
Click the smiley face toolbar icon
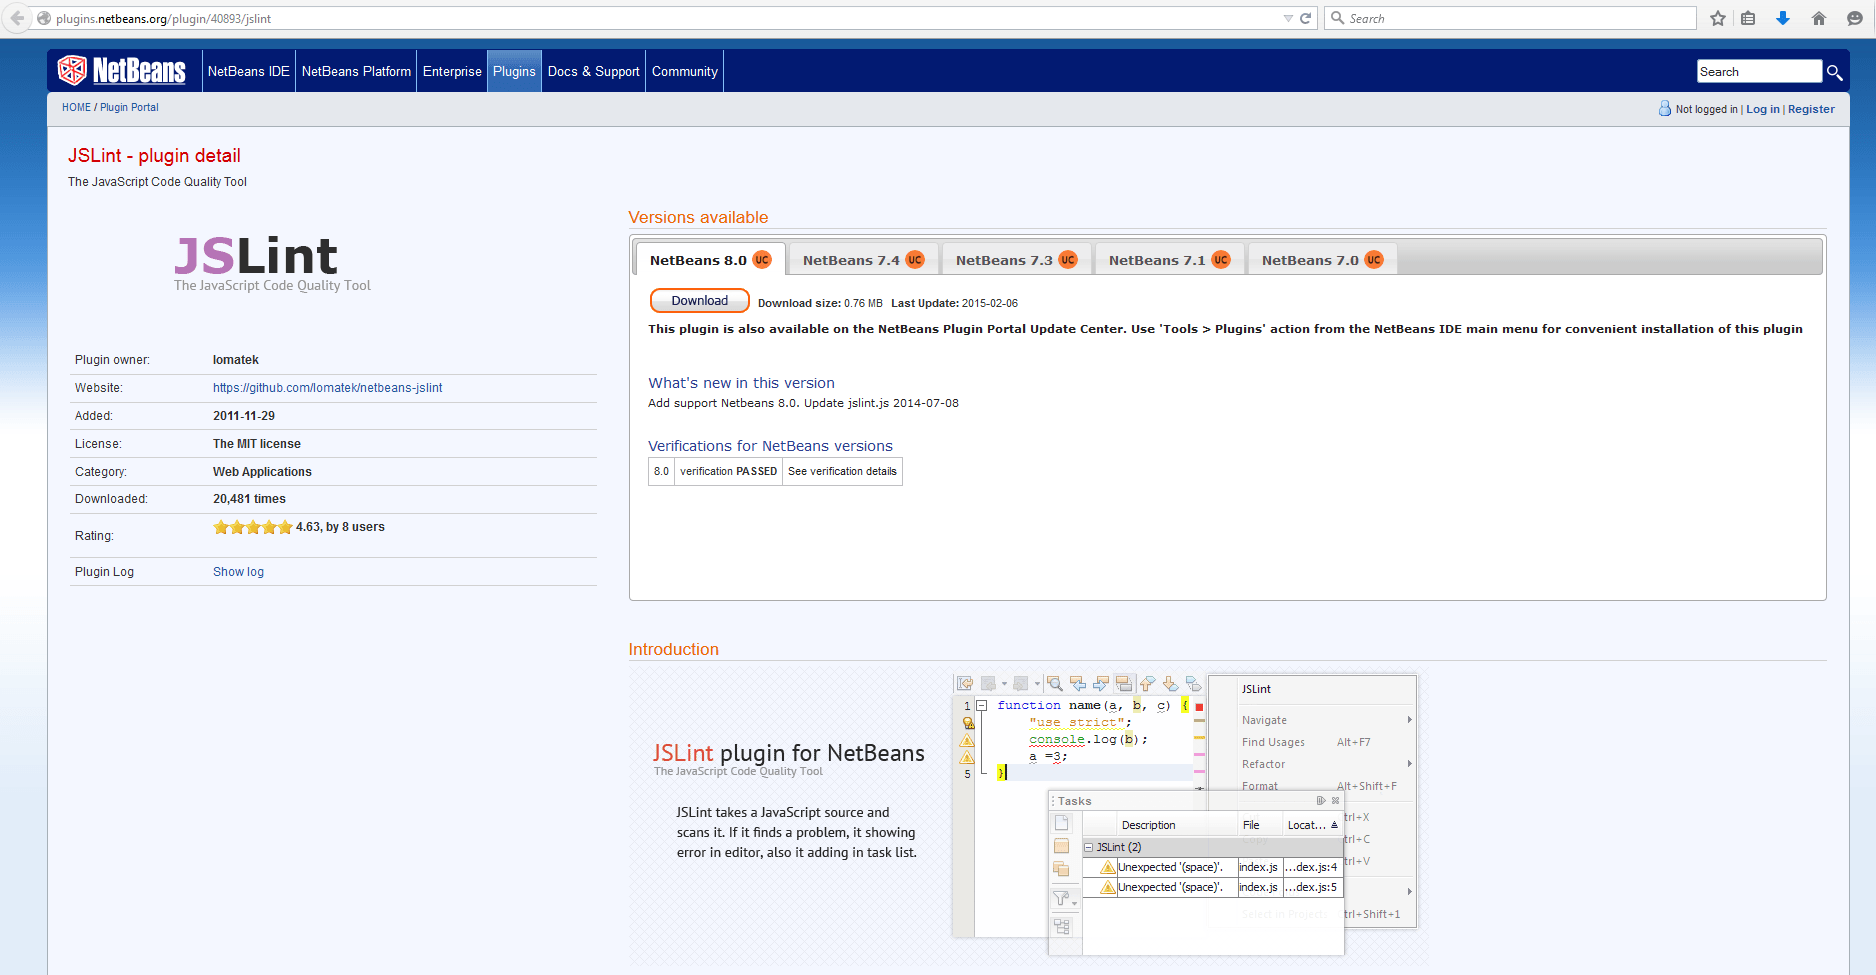tap(1854, 18)
